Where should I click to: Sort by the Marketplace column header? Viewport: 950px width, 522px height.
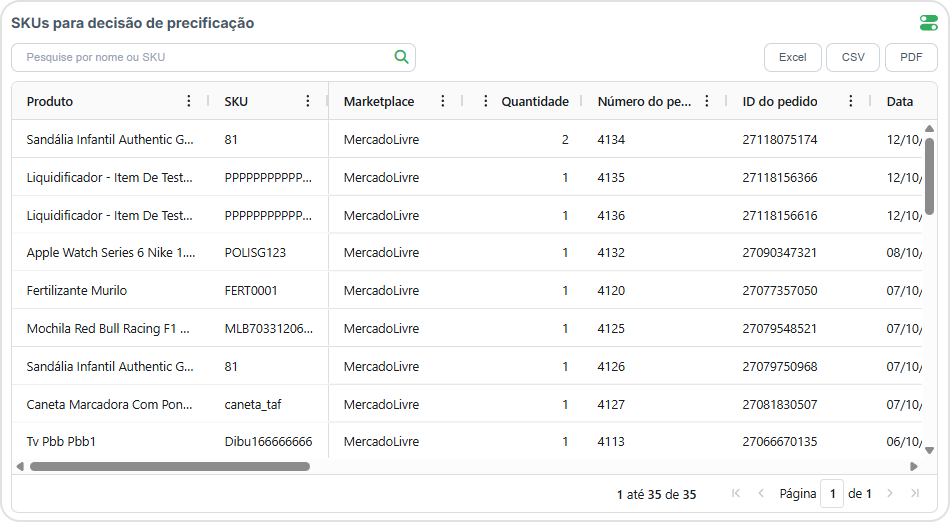[379, 101]
